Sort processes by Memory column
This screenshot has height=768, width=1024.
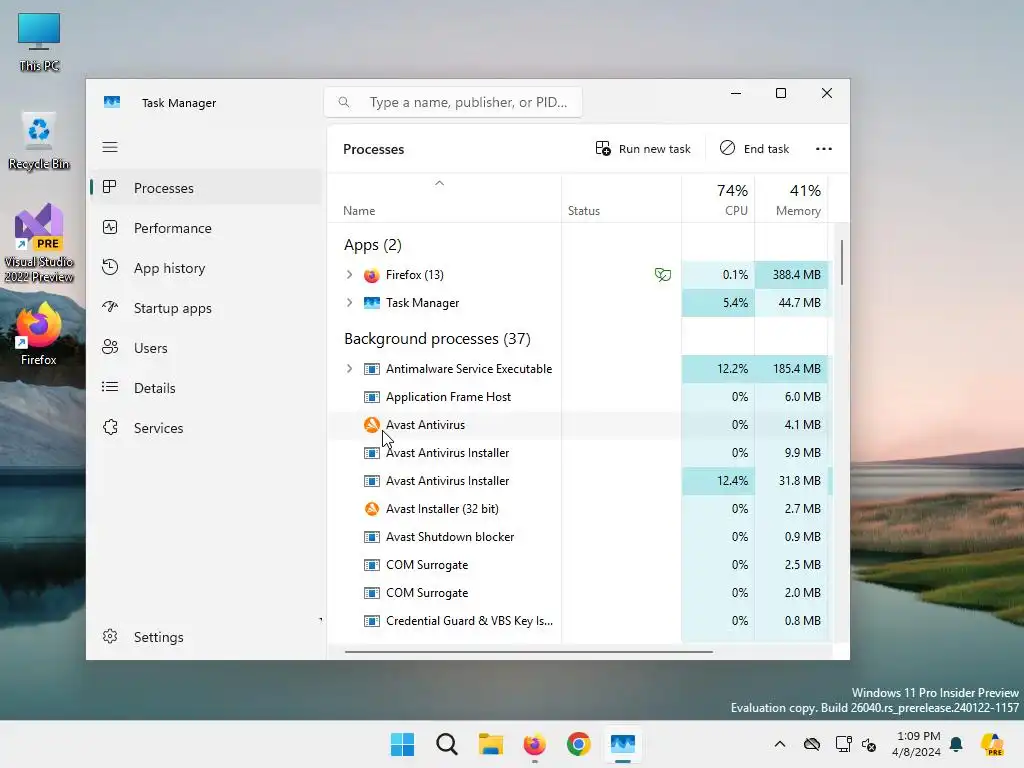tap(792, 199)
